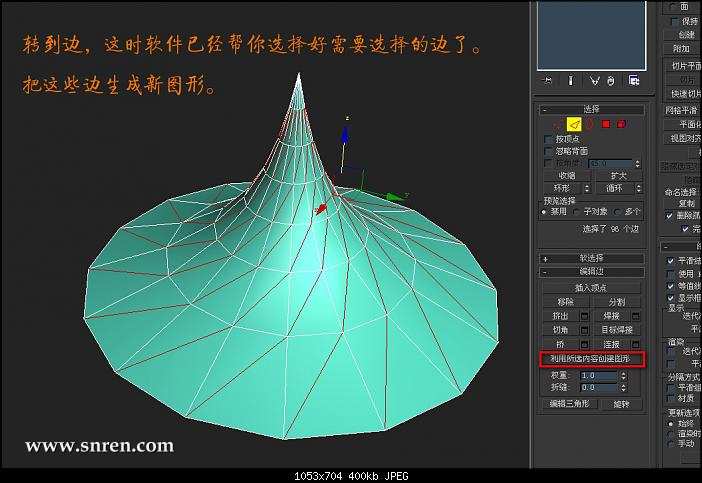
Task: Click the 权重 value spinner arrows
Action: tap(623, 376)
